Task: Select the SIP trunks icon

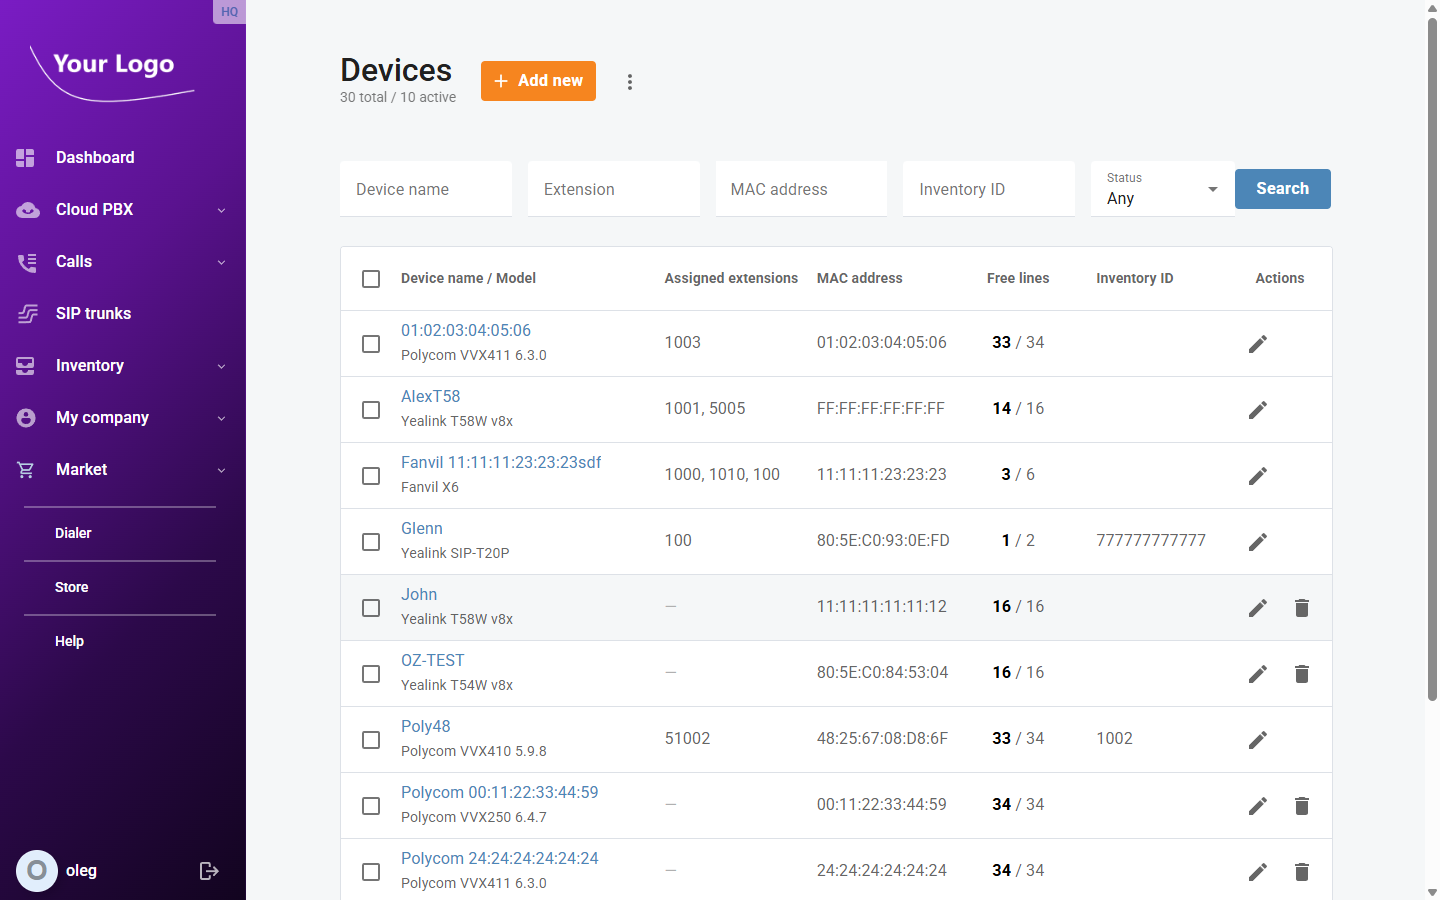Action: click(x=26, y=313)
